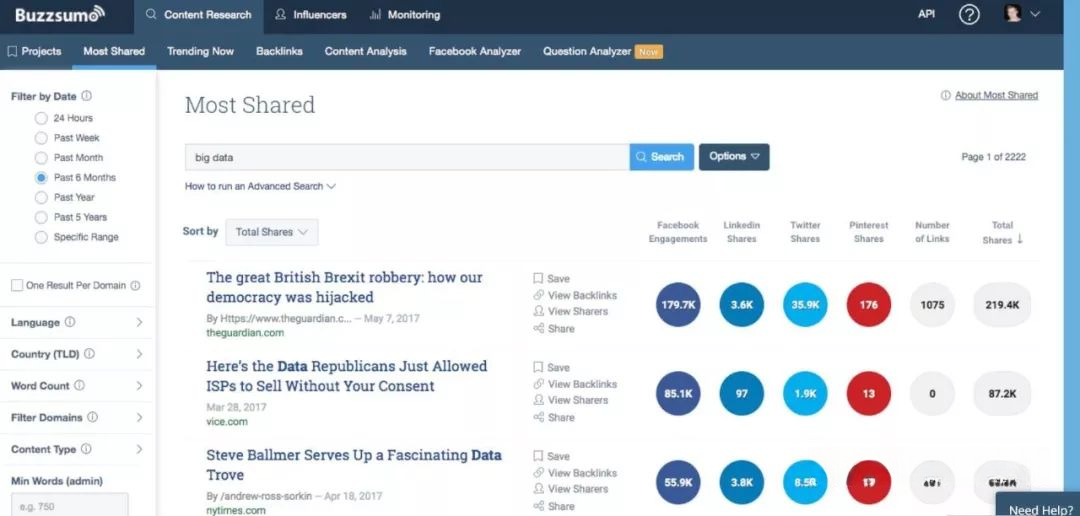Save the Brexit robbery article
This screenshot has height=516, width=1080.
pyautogui.click(x=552, y=278)
